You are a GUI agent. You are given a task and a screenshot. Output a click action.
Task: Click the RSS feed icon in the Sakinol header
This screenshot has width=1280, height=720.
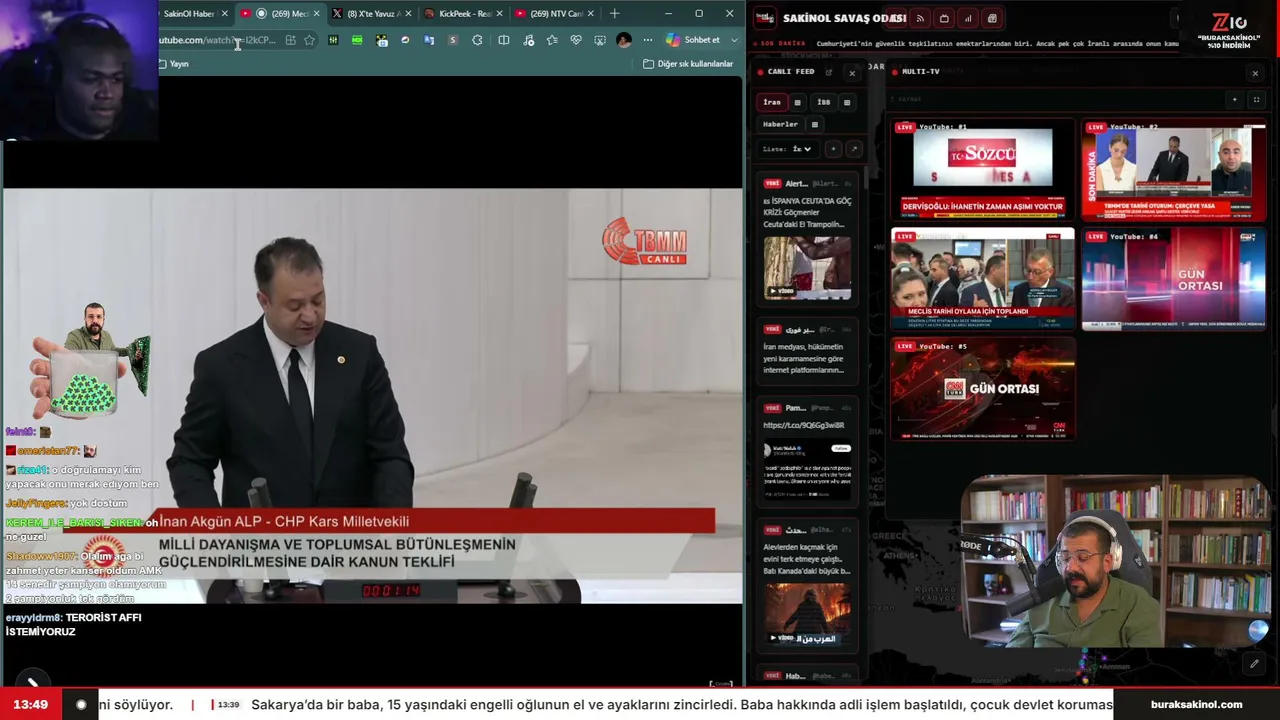point(919,18)
